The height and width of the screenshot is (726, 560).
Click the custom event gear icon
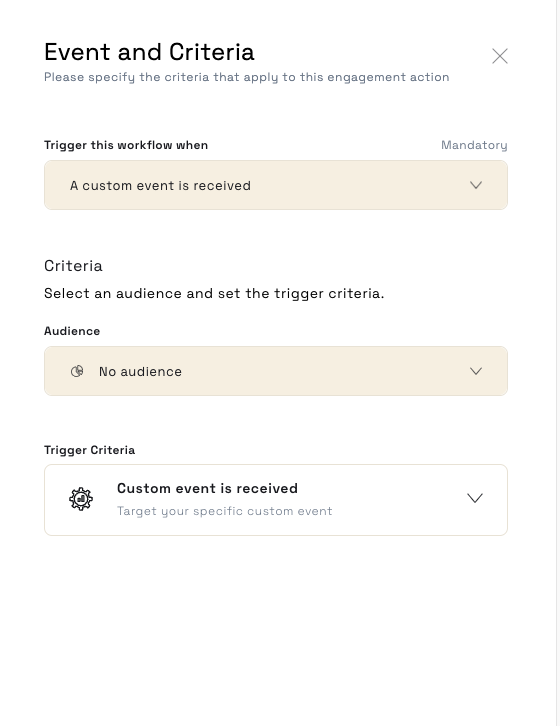(81, 499)
